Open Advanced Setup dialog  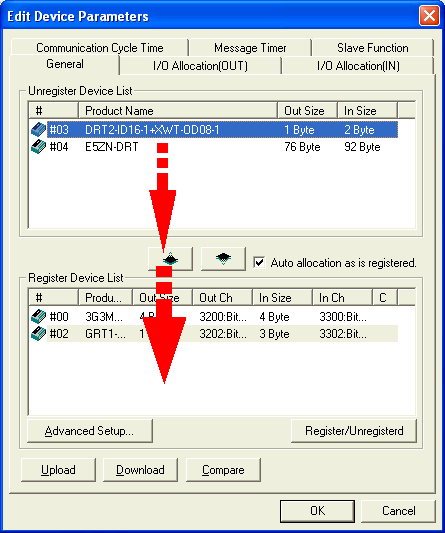pos(90,431)
